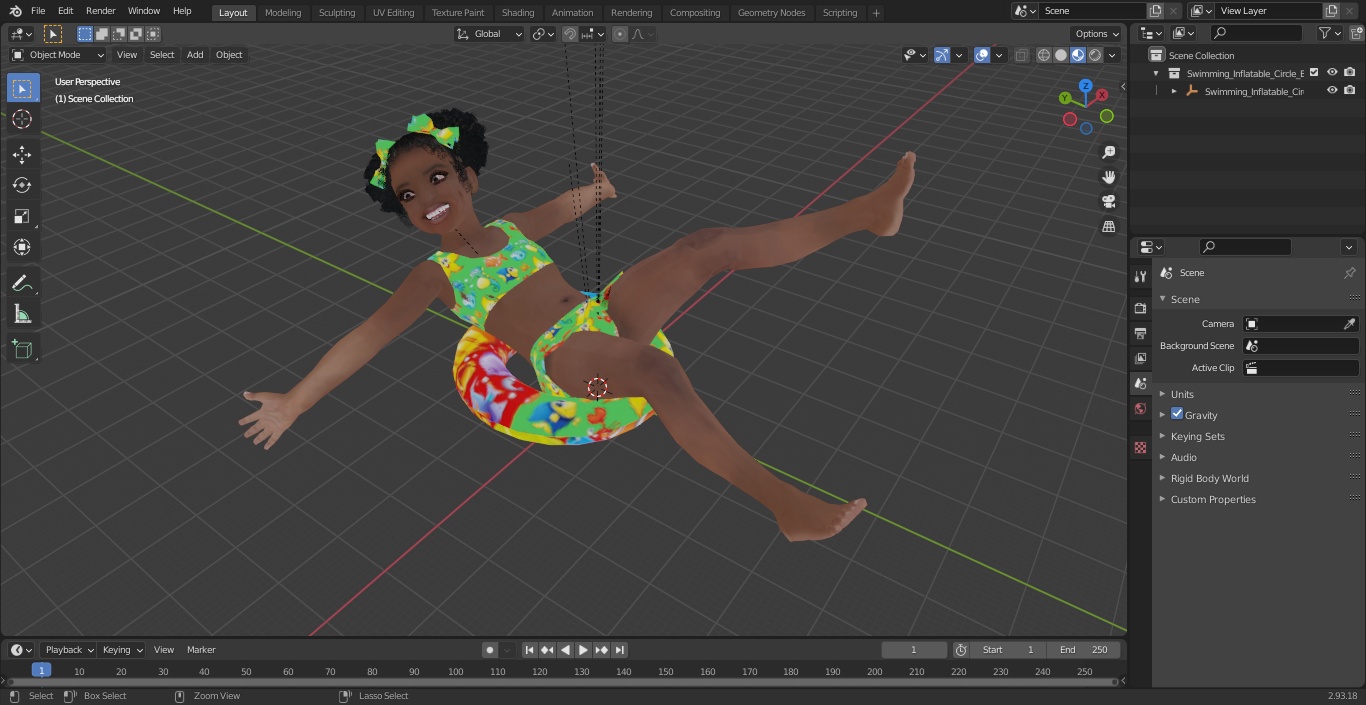Select the Annotate tool

22,283
